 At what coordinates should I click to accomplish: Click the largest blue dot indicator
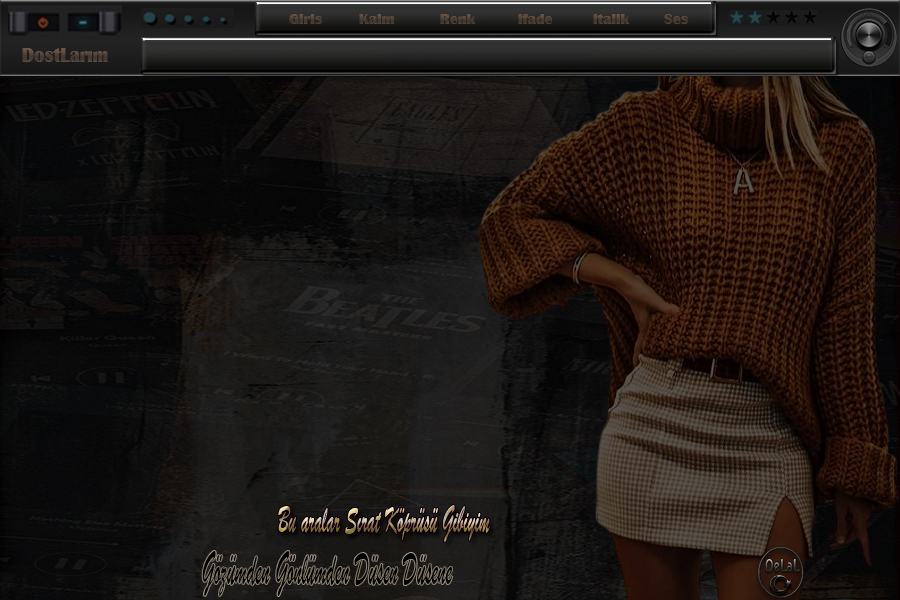(x=150, y=18)
